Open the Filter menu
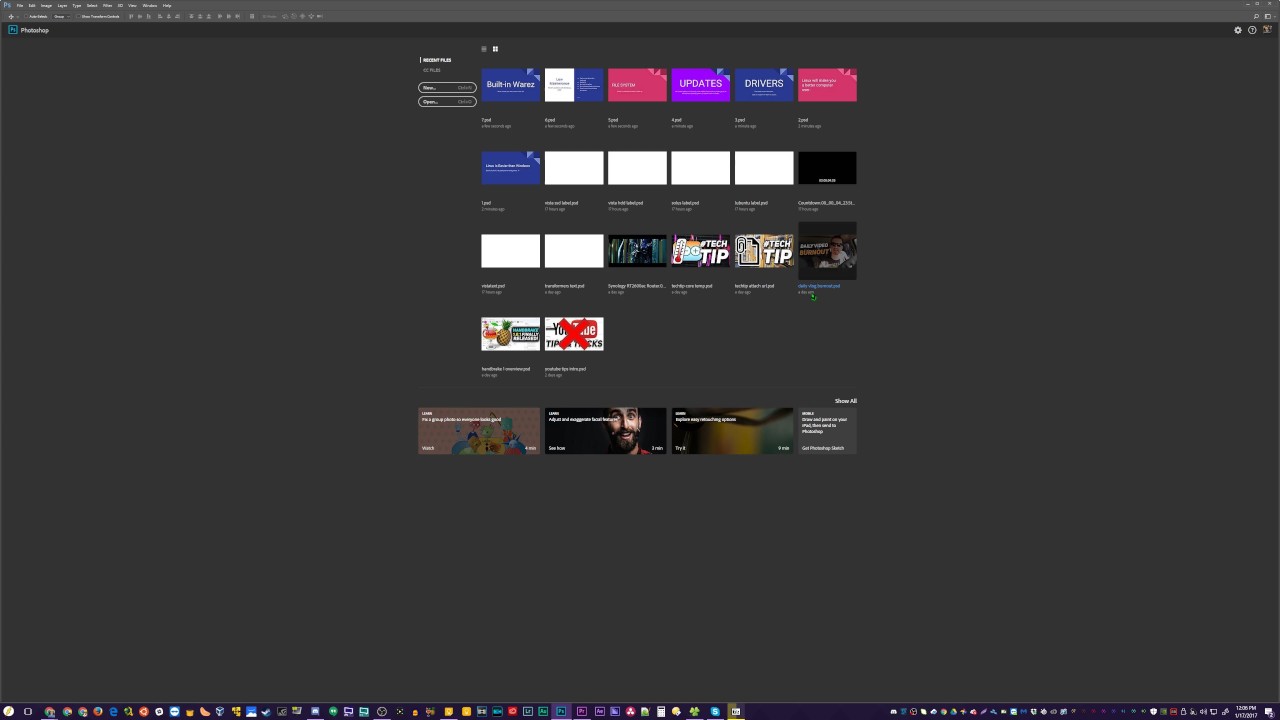This screenshot has width=1280, height=720. pyautogui.click(x=107, y=5)
